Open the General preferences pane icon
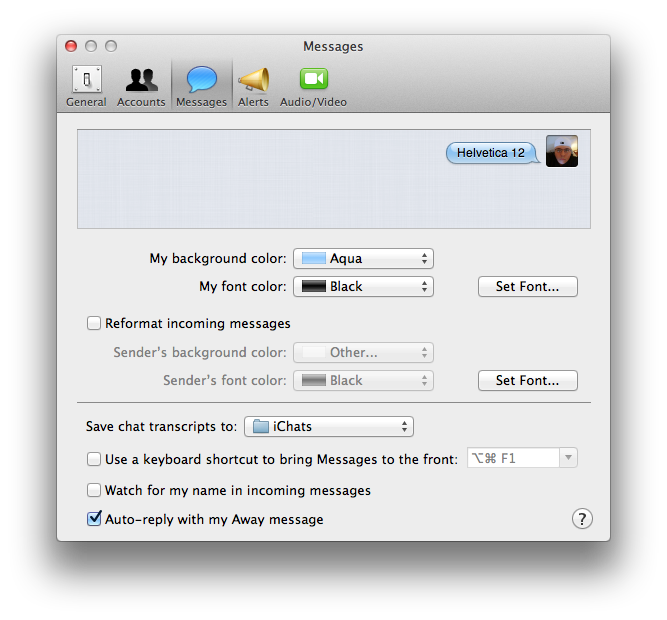Viewport: 667px width, 620px height. (x=86, y=80)
